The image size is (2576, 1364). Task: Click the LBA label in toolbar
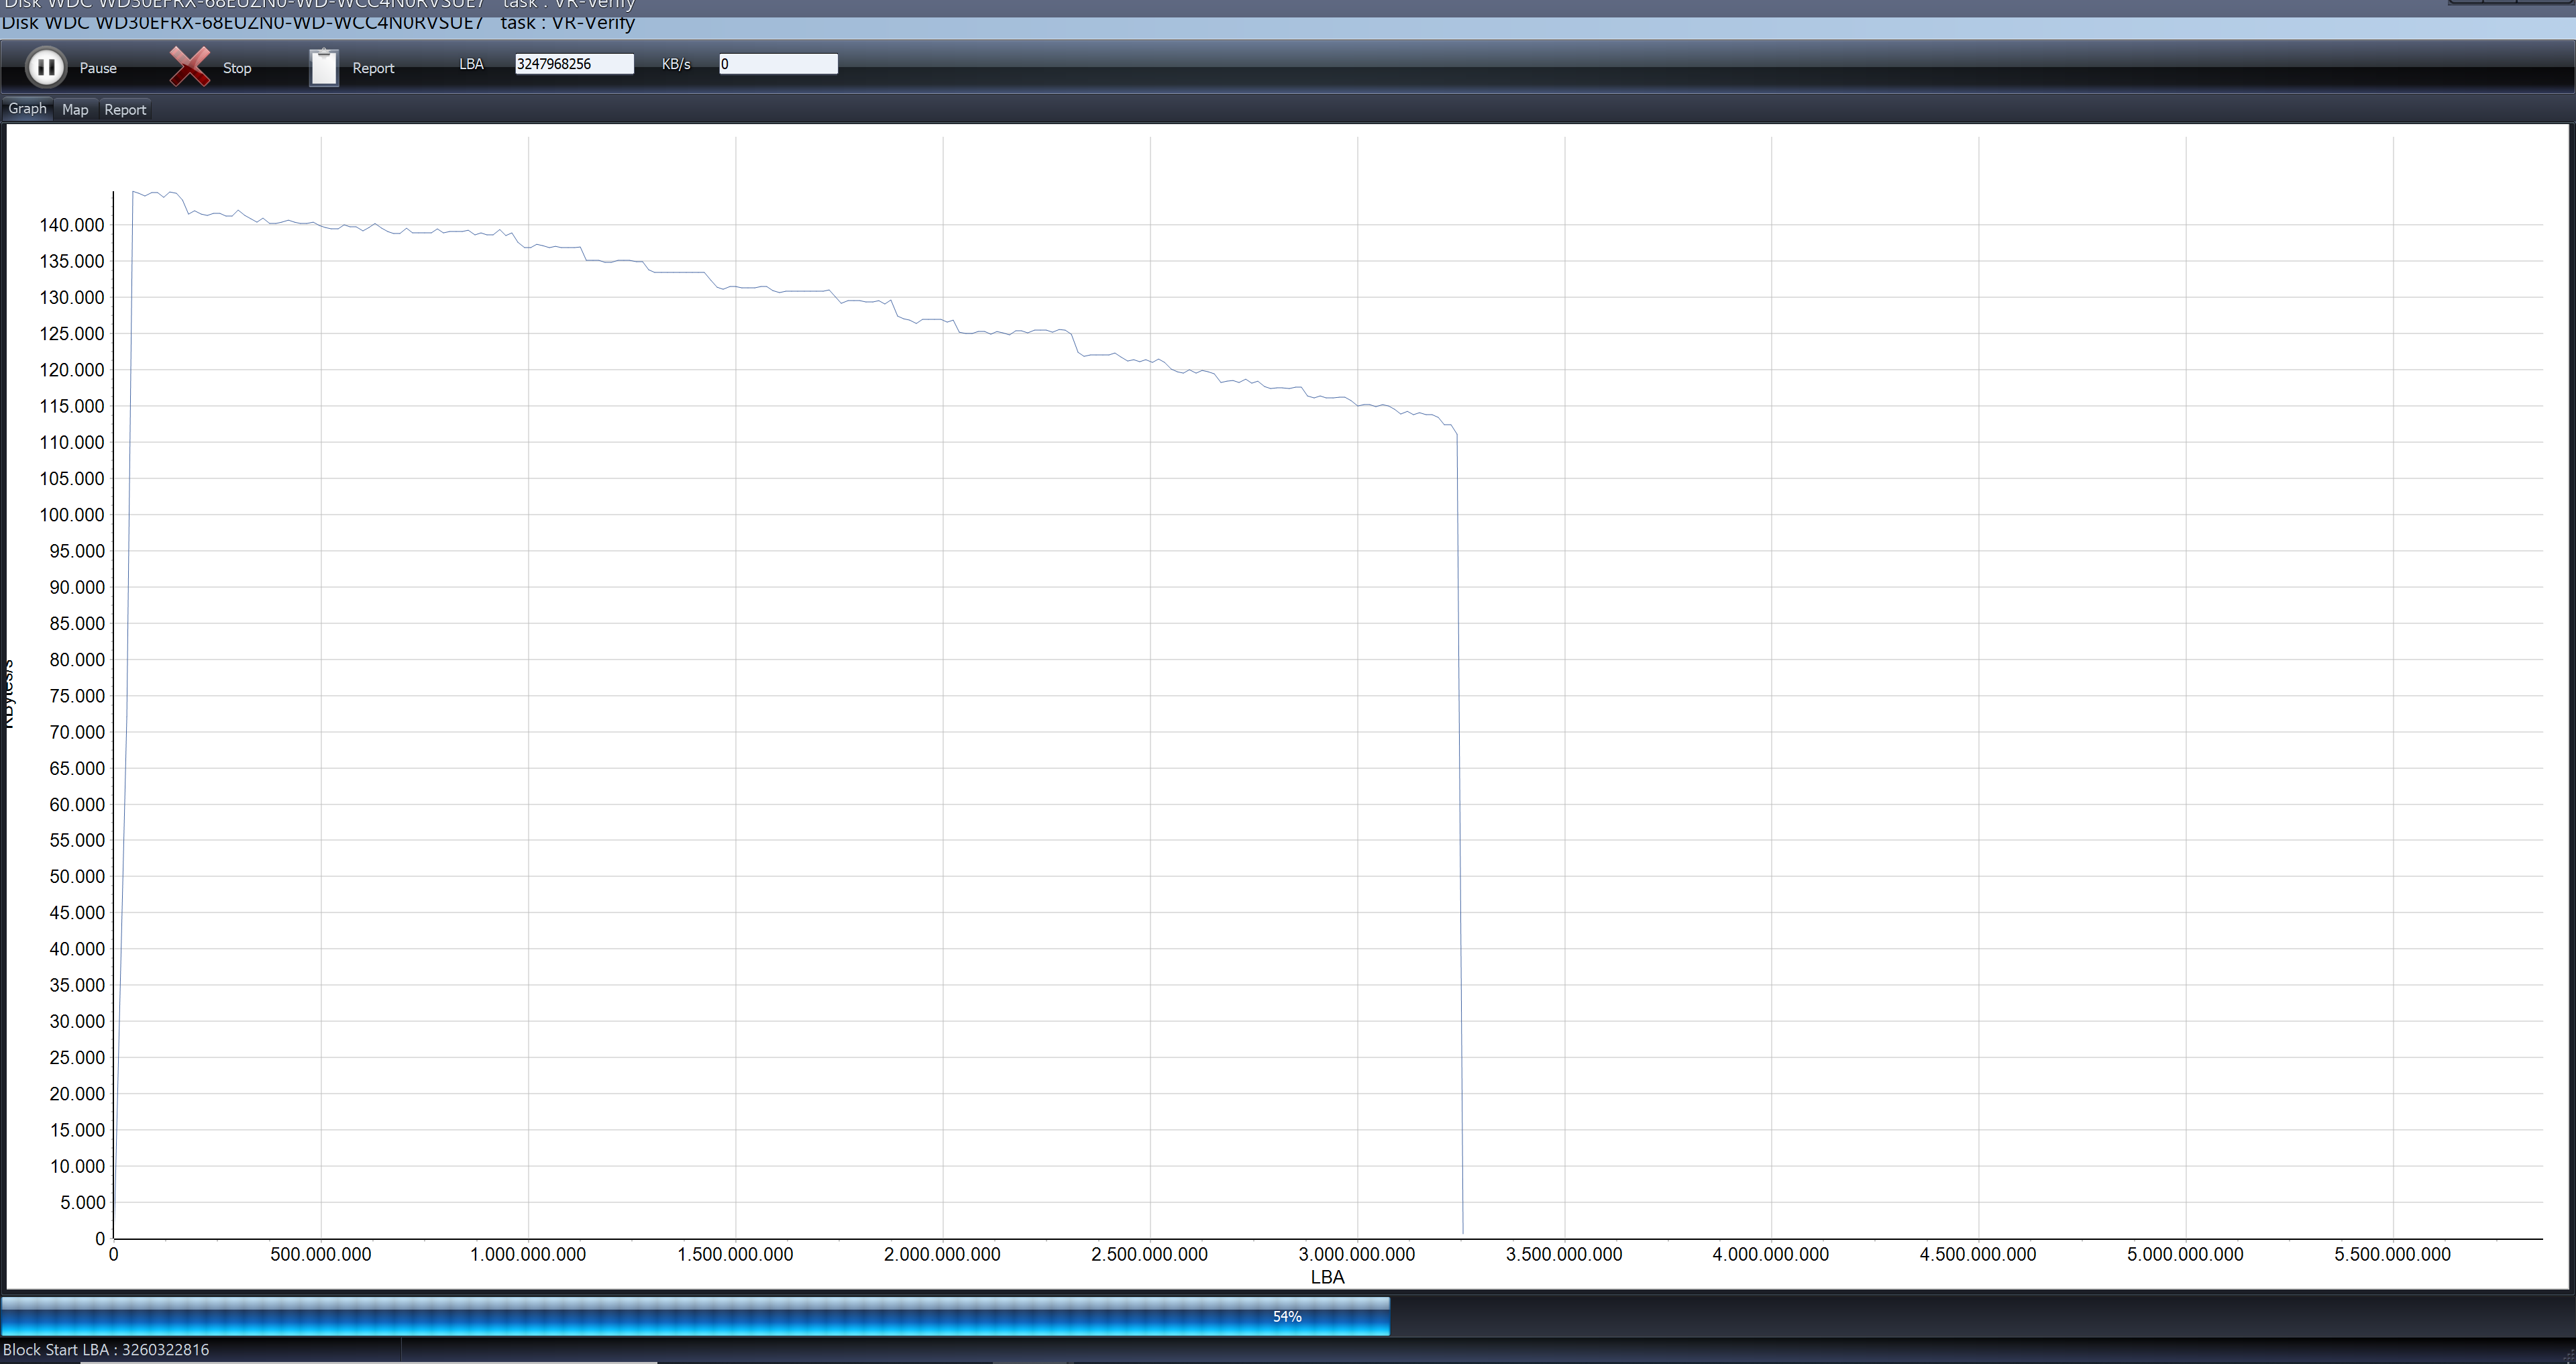(x=471, y=64)
